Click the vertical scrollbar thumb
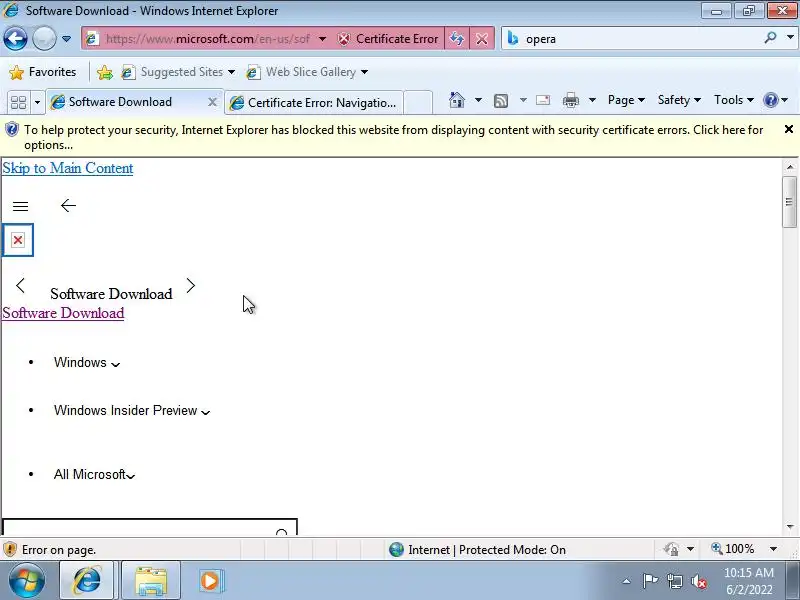Viewport: 800px width, 600px height. pos(789,202)
